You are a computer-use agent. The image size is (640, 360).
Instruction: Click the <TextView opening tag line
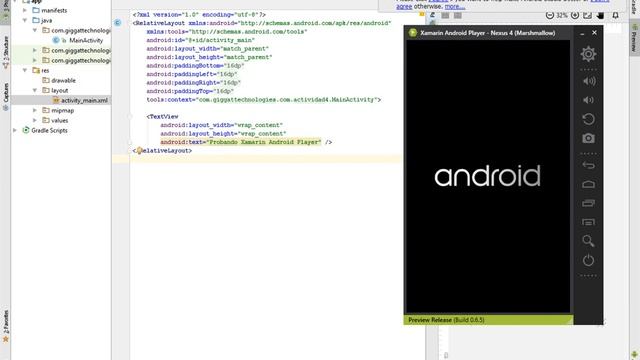tap(162, 116)
